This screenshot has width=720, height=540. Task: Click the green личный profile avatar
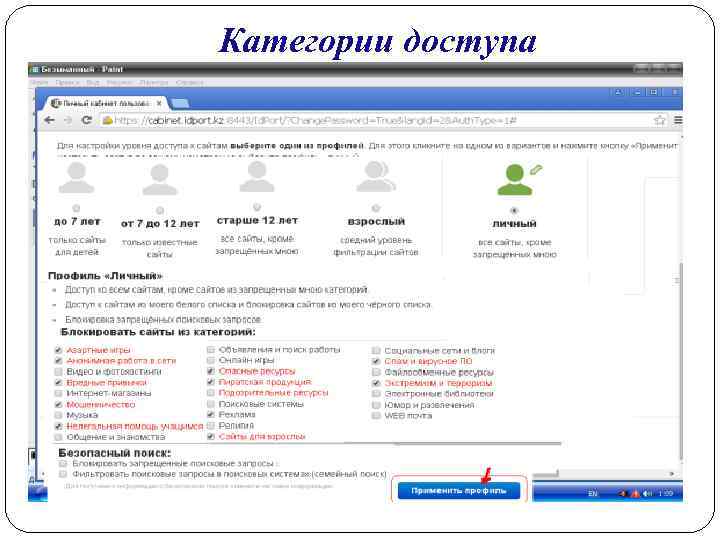tap(514, 180)
